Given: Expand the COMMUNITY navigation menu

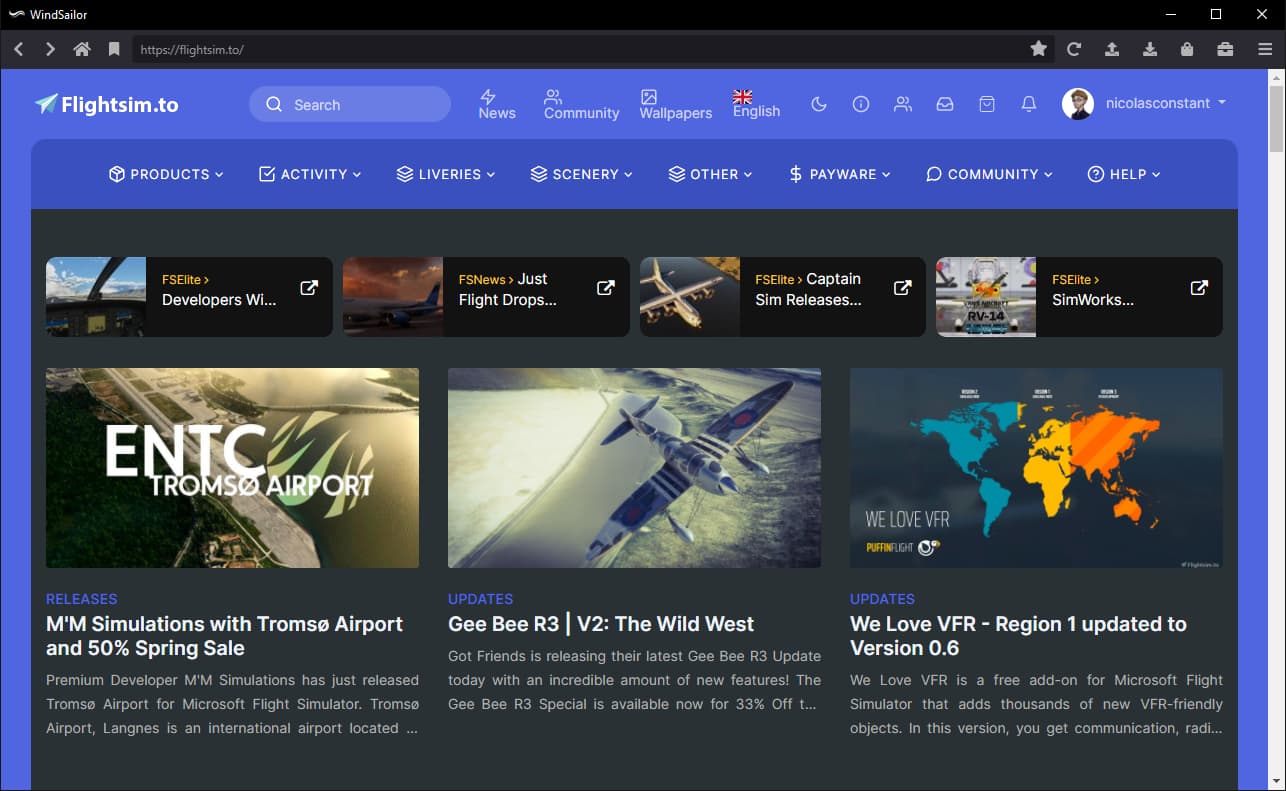Looking at the screenshot, I should pyautogui.click(x=990, y=174).
